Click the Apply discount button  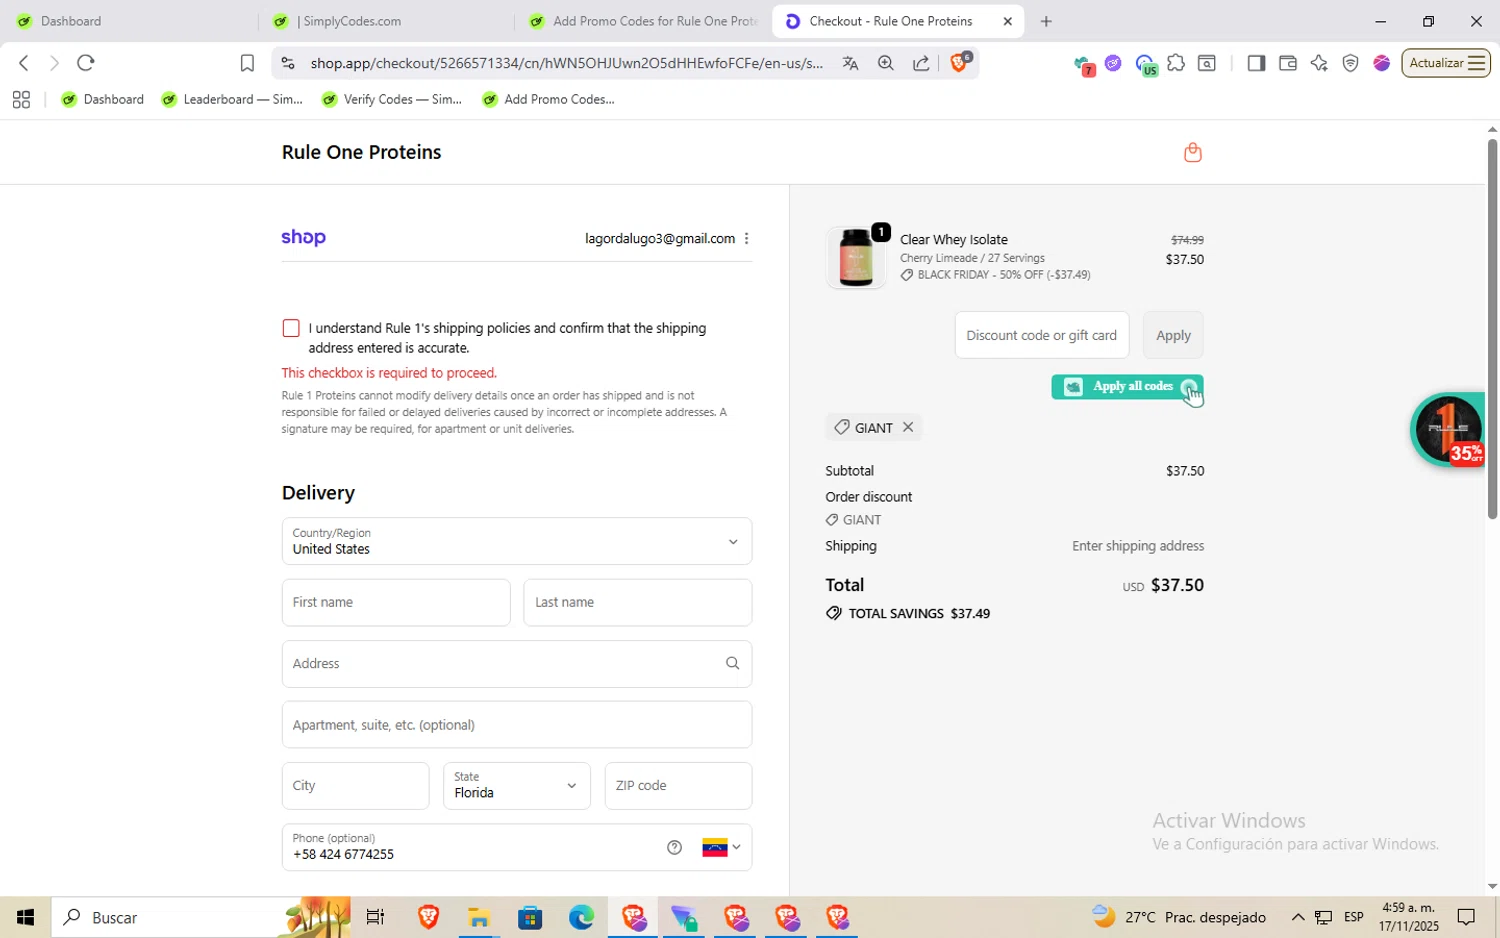pos(1173,335)
